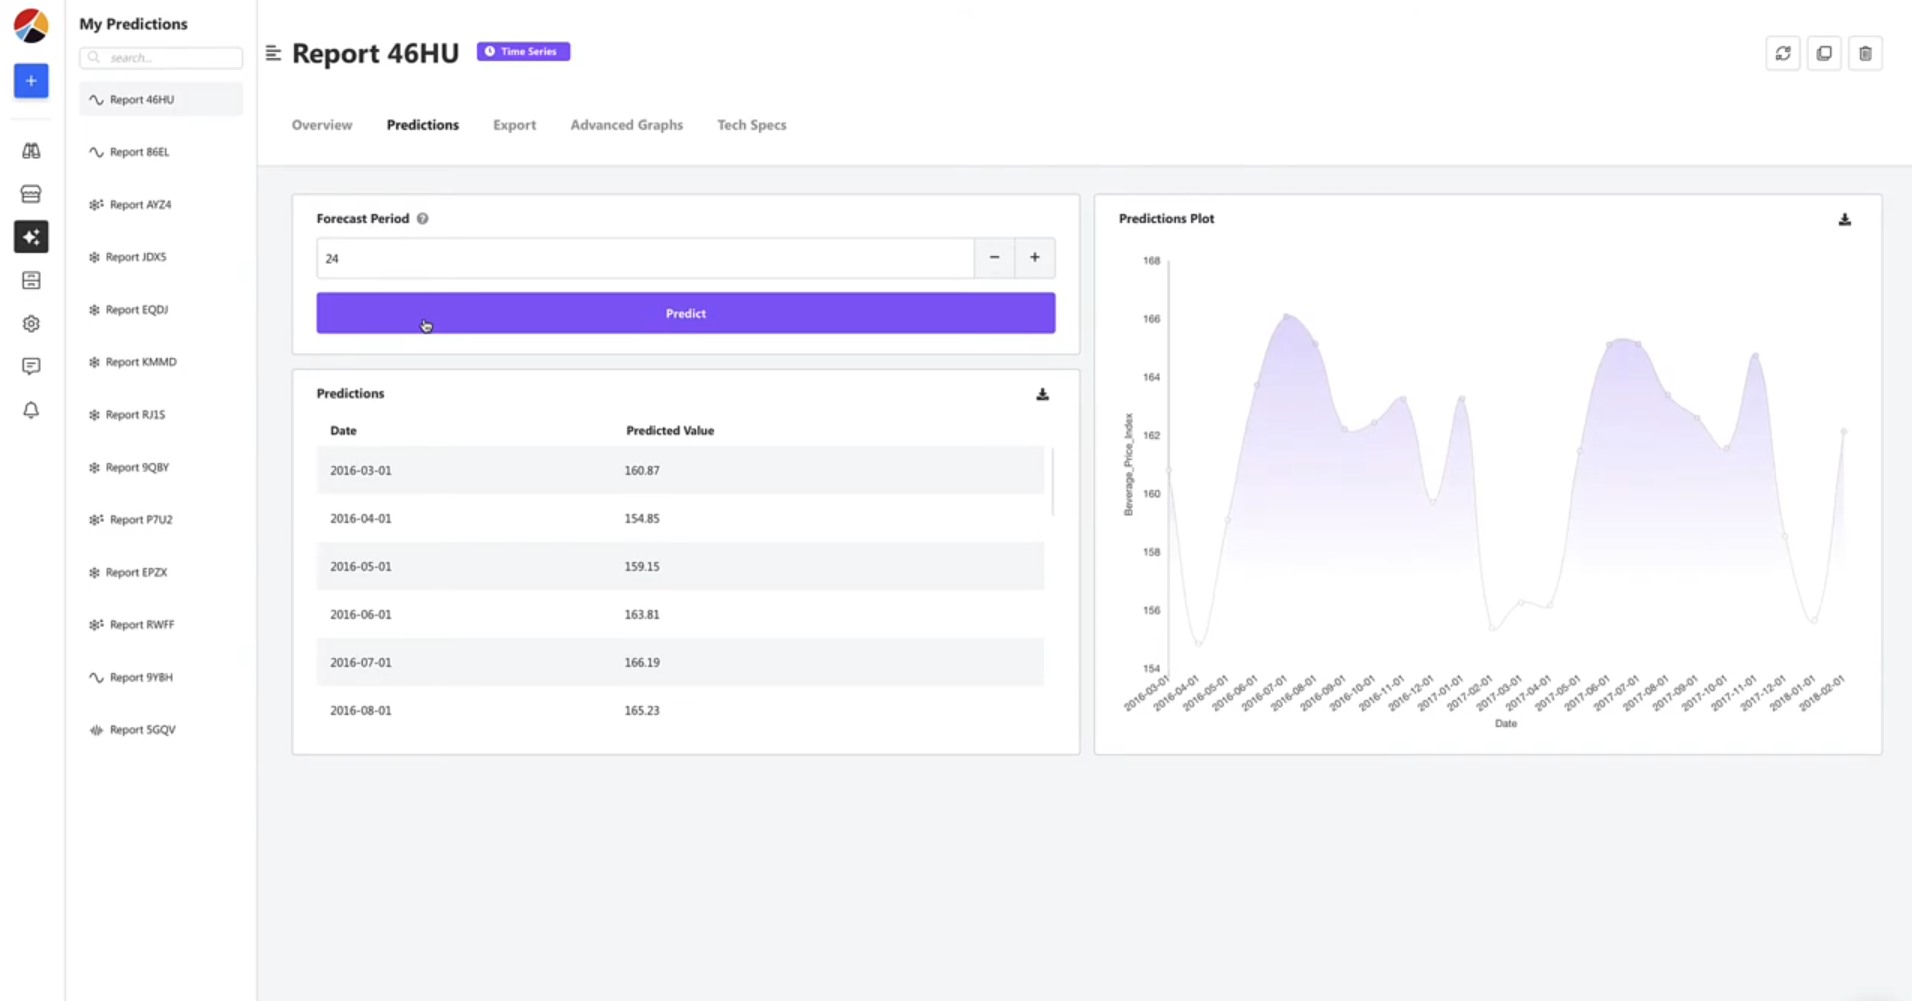Increase the forecast period with plus
Image resolution: width=1912 pixels, height=1001 pixels.
click(1035, 258)
